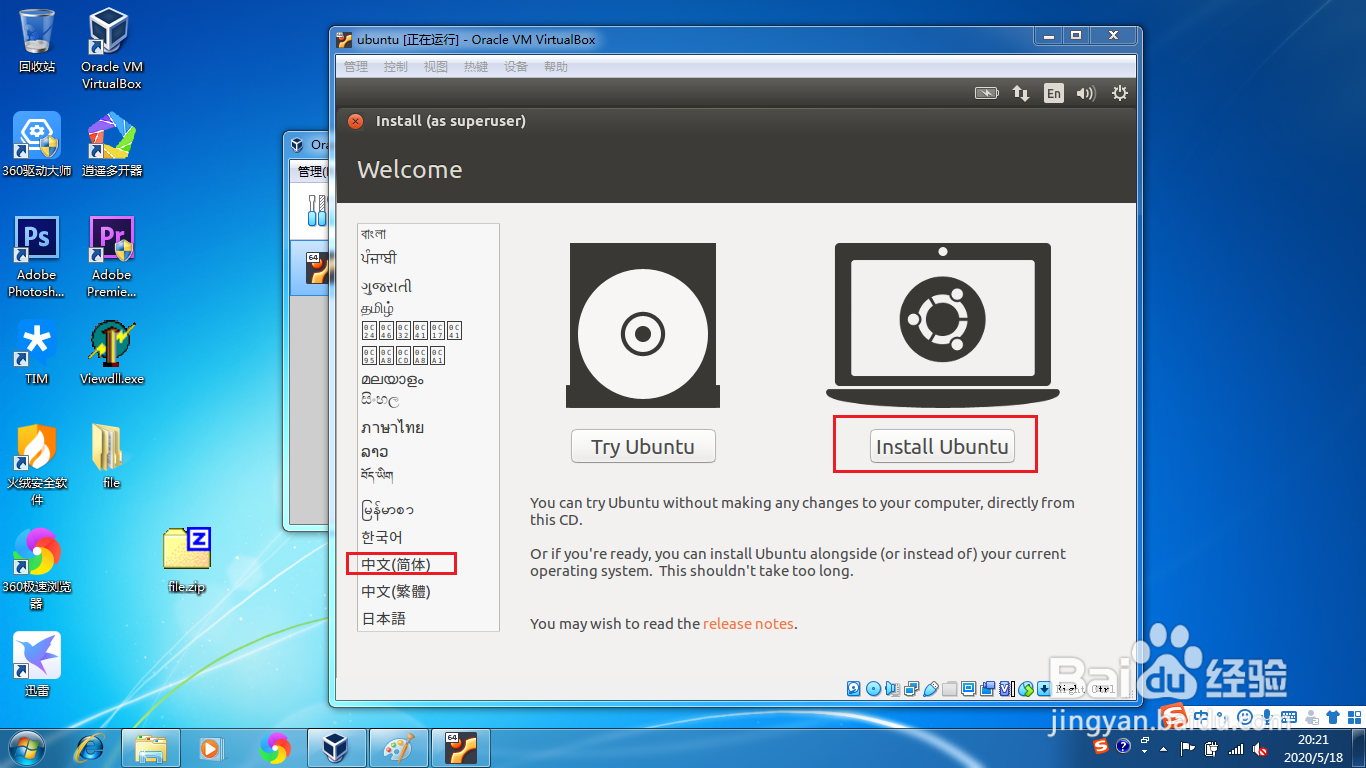
Task: Select ລາວ in the language list
Action: (375, 452)
